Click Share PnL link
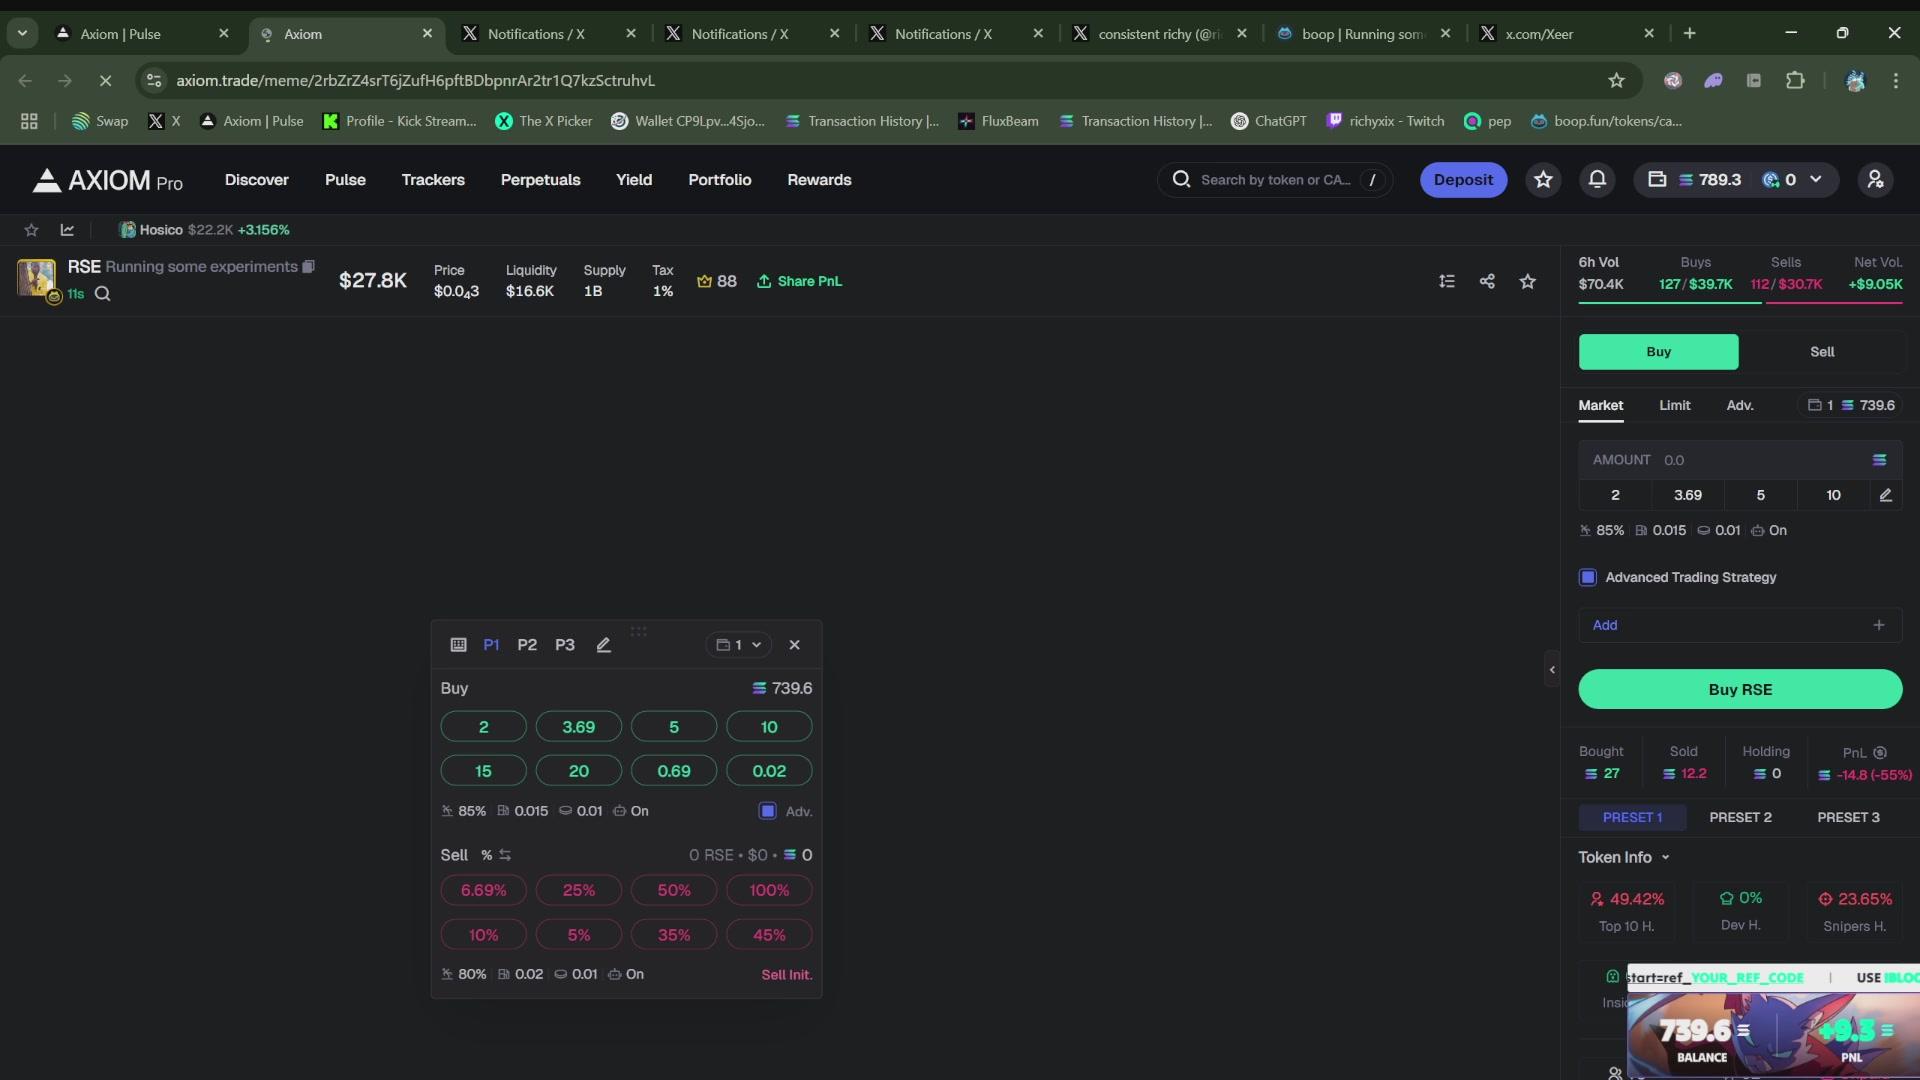This screenshot has width=1920, height=1080. coord(799,282)
